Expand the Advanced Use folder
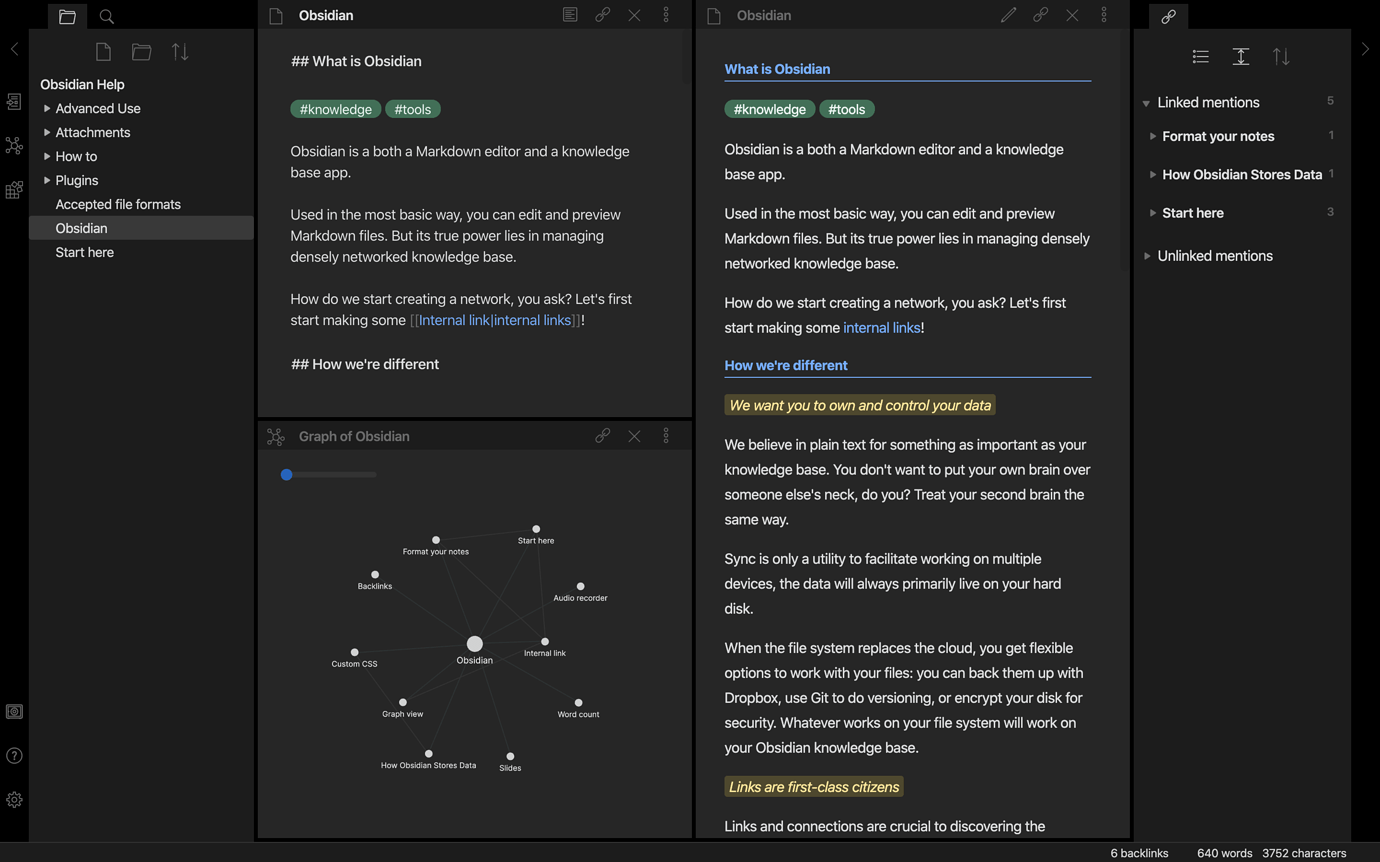The image size is (1380, 862). point(47,108)
